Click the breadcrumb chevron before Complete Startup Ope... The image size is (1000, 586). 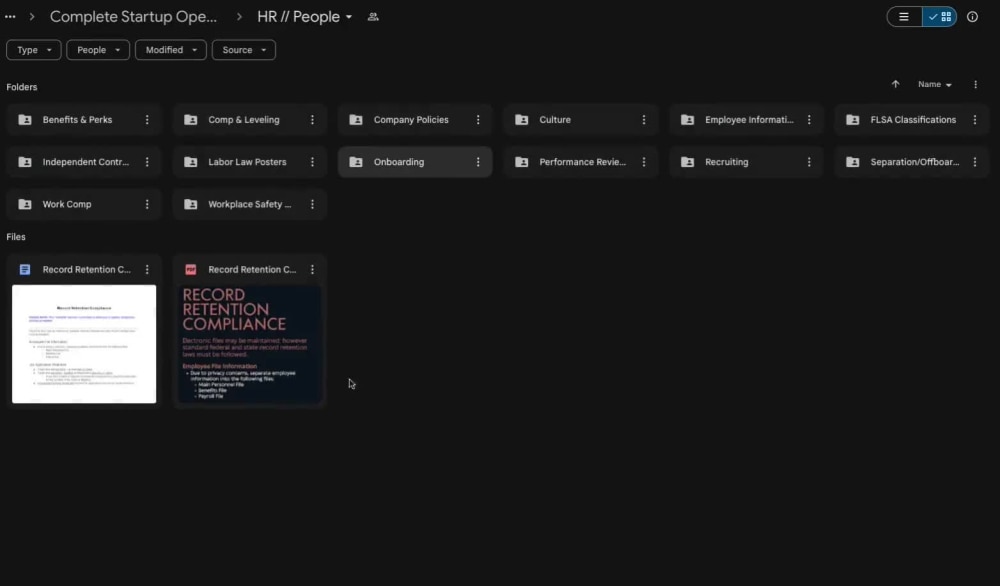click(32, 17)
